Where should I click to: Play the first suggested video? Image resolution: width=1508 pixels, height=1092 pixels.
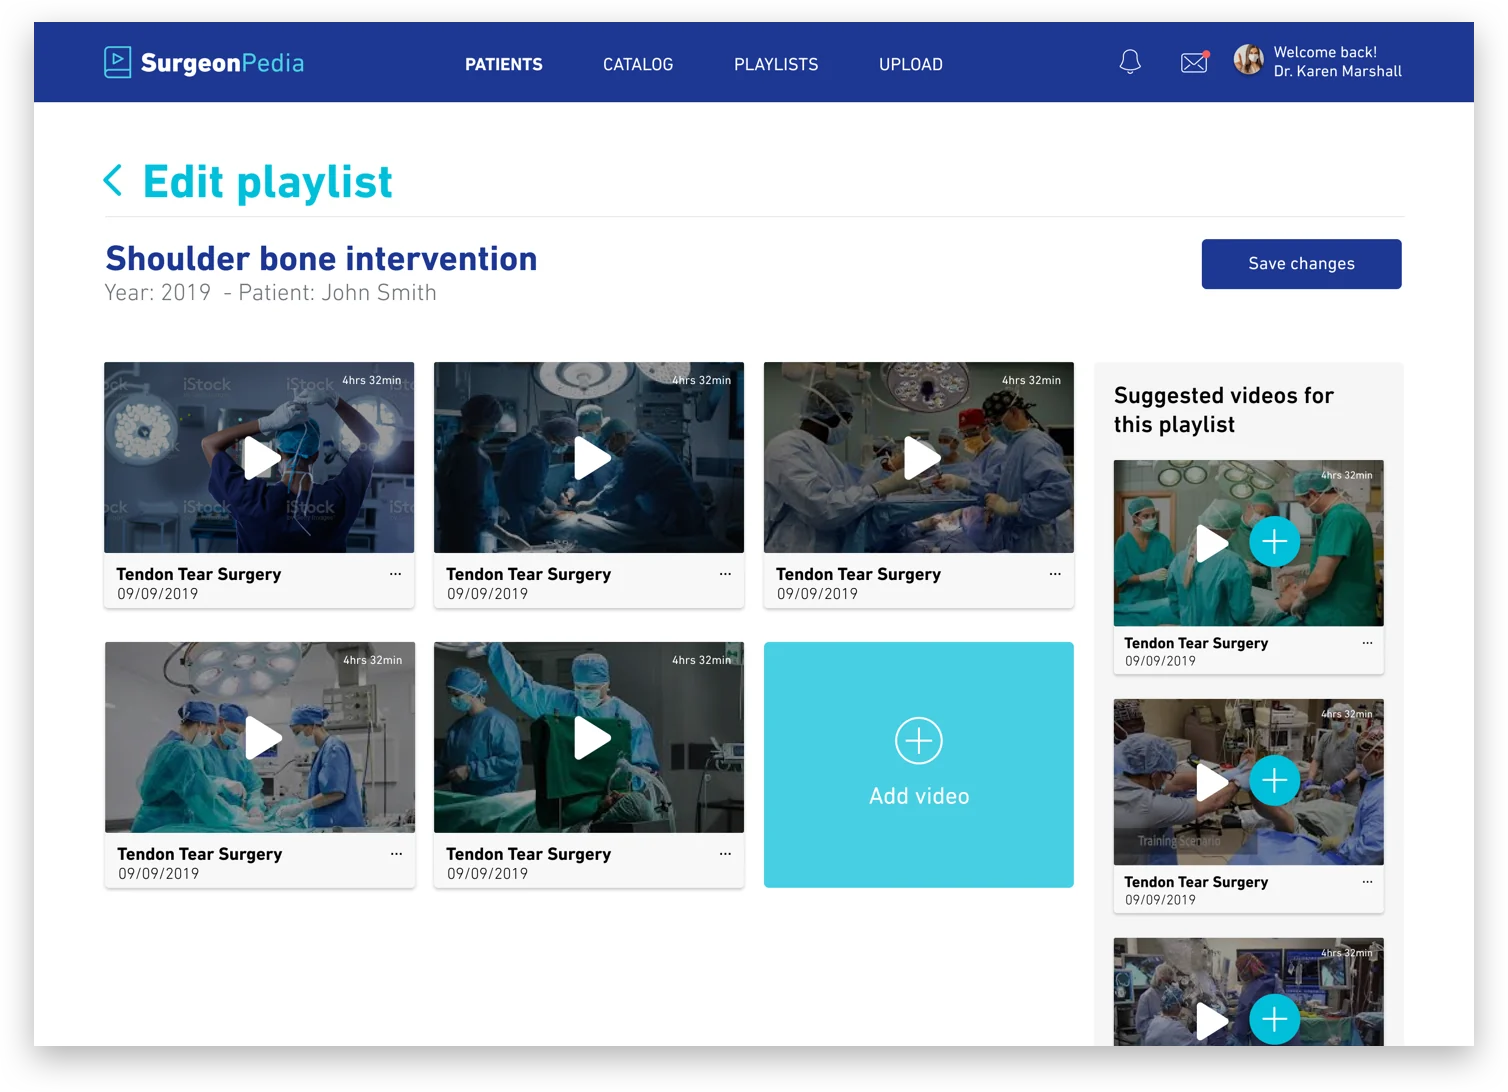point(1213,543)
